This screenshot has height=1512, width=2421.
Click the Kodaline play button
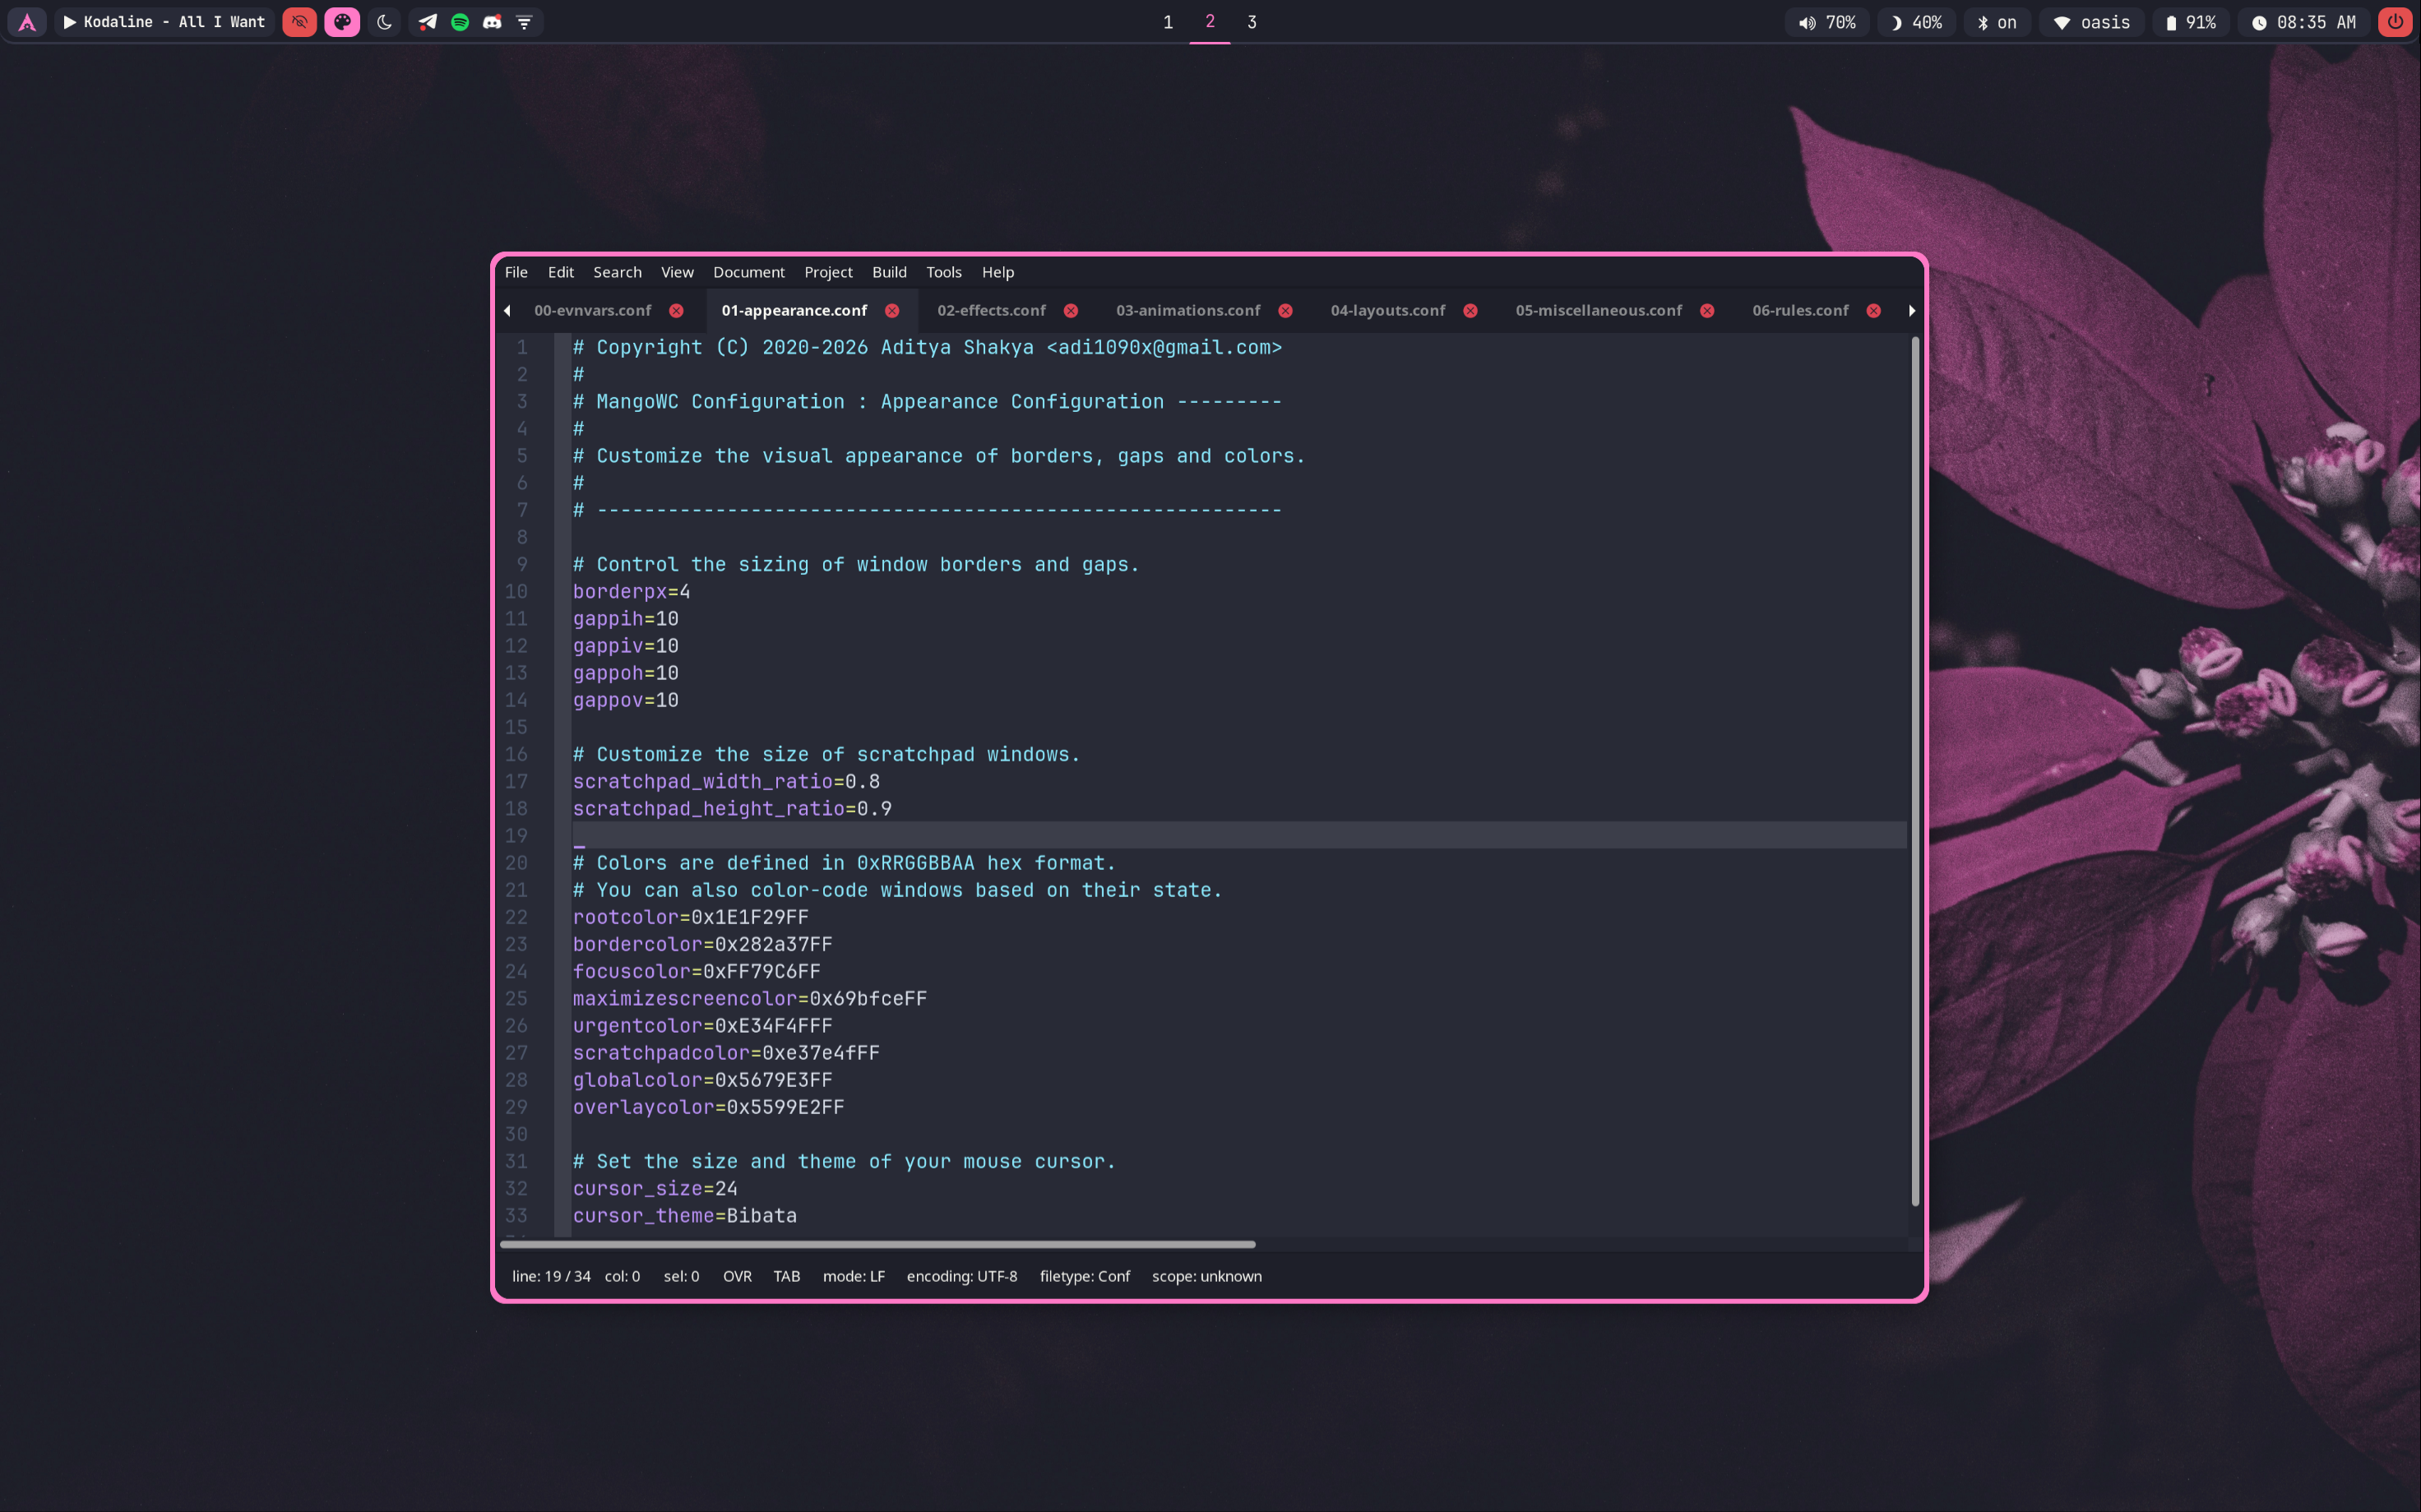click(x=70, y=22)
